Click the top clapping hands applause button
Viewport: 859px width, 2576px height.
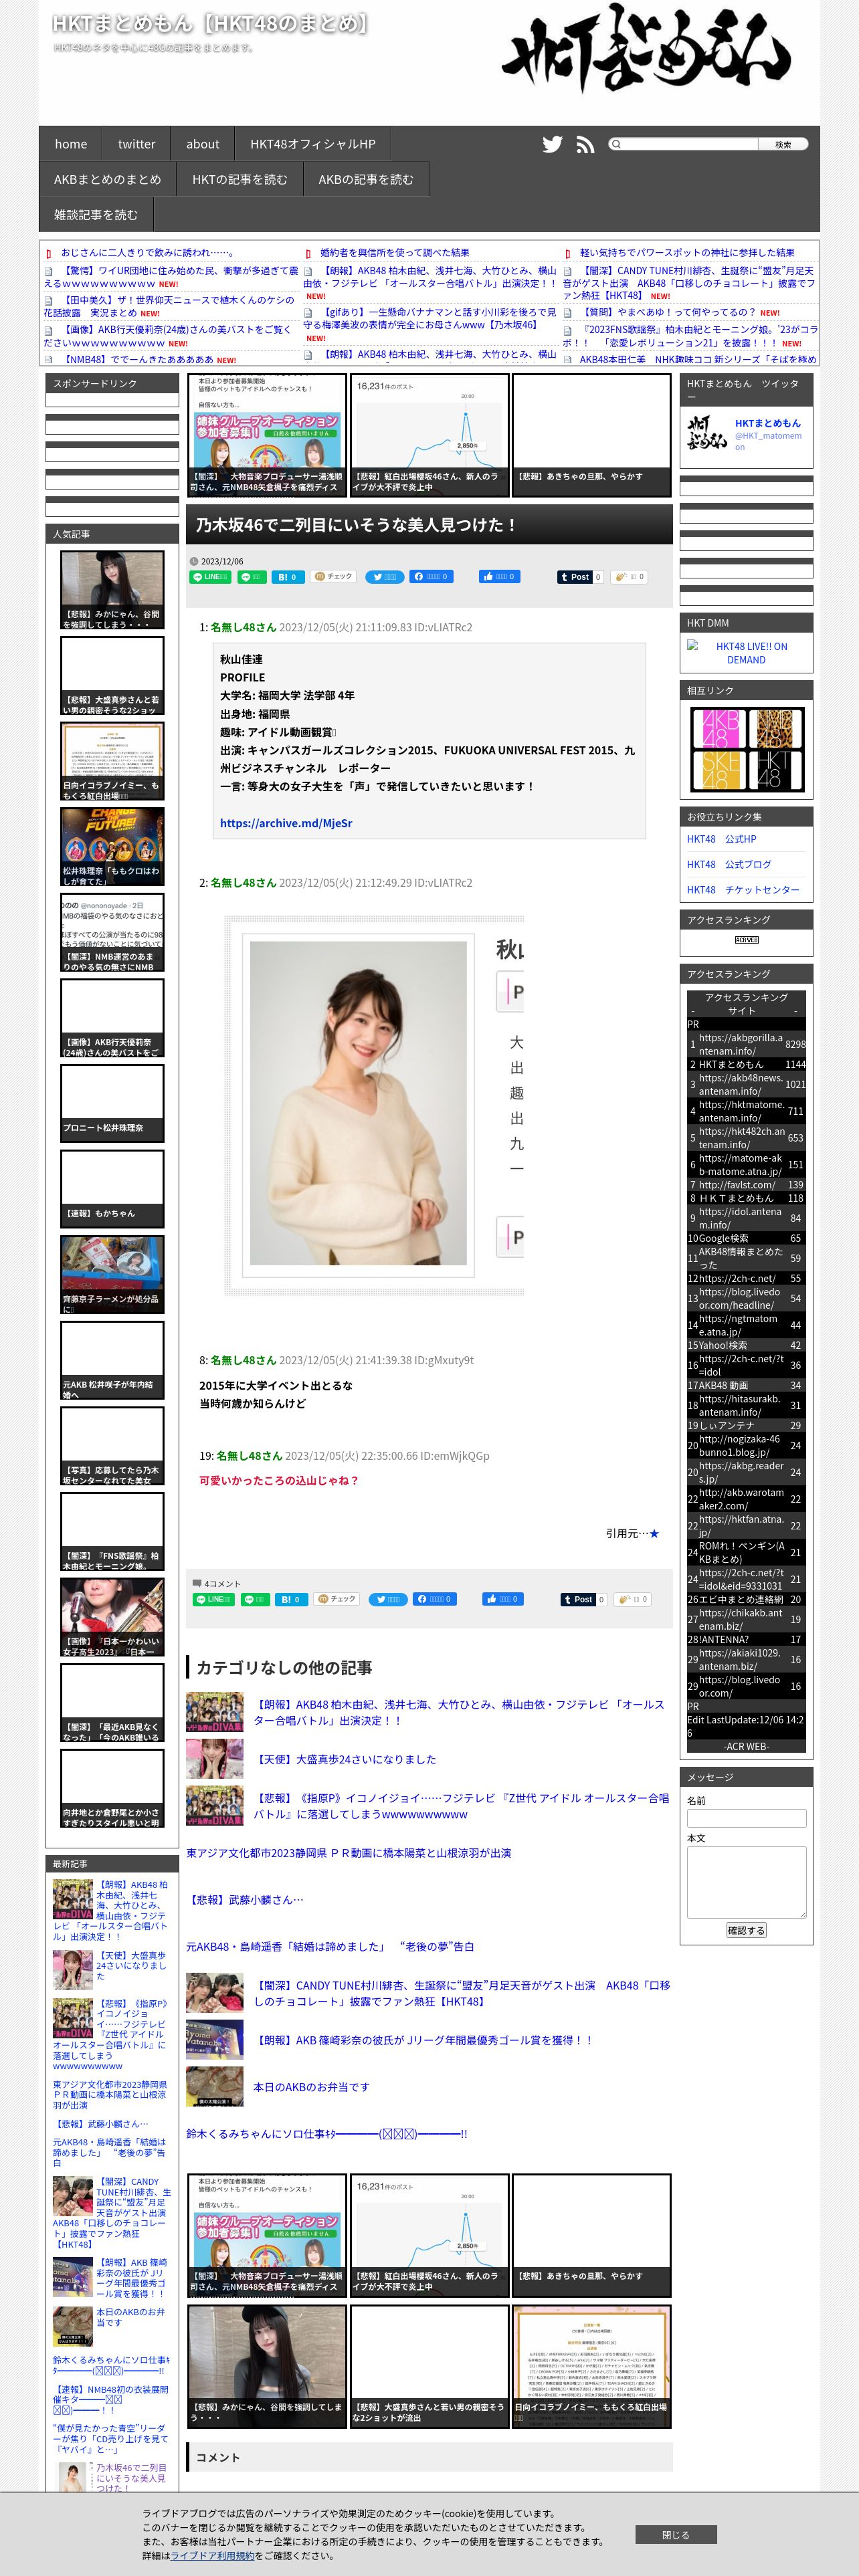(x=630, y=577)
